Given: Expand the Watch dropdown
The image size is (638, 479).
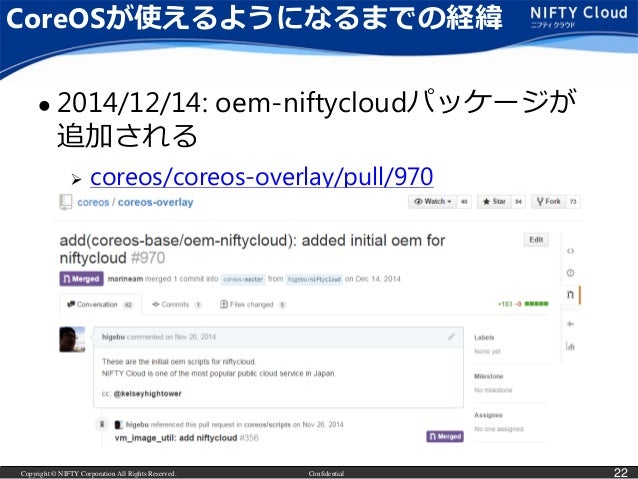Looking at the screenshot, I should tap(433, 201).
